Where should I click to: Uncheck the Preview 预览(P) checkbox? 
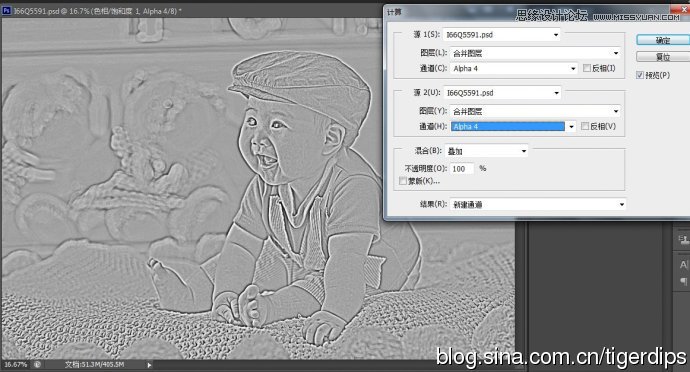(640, 75)
